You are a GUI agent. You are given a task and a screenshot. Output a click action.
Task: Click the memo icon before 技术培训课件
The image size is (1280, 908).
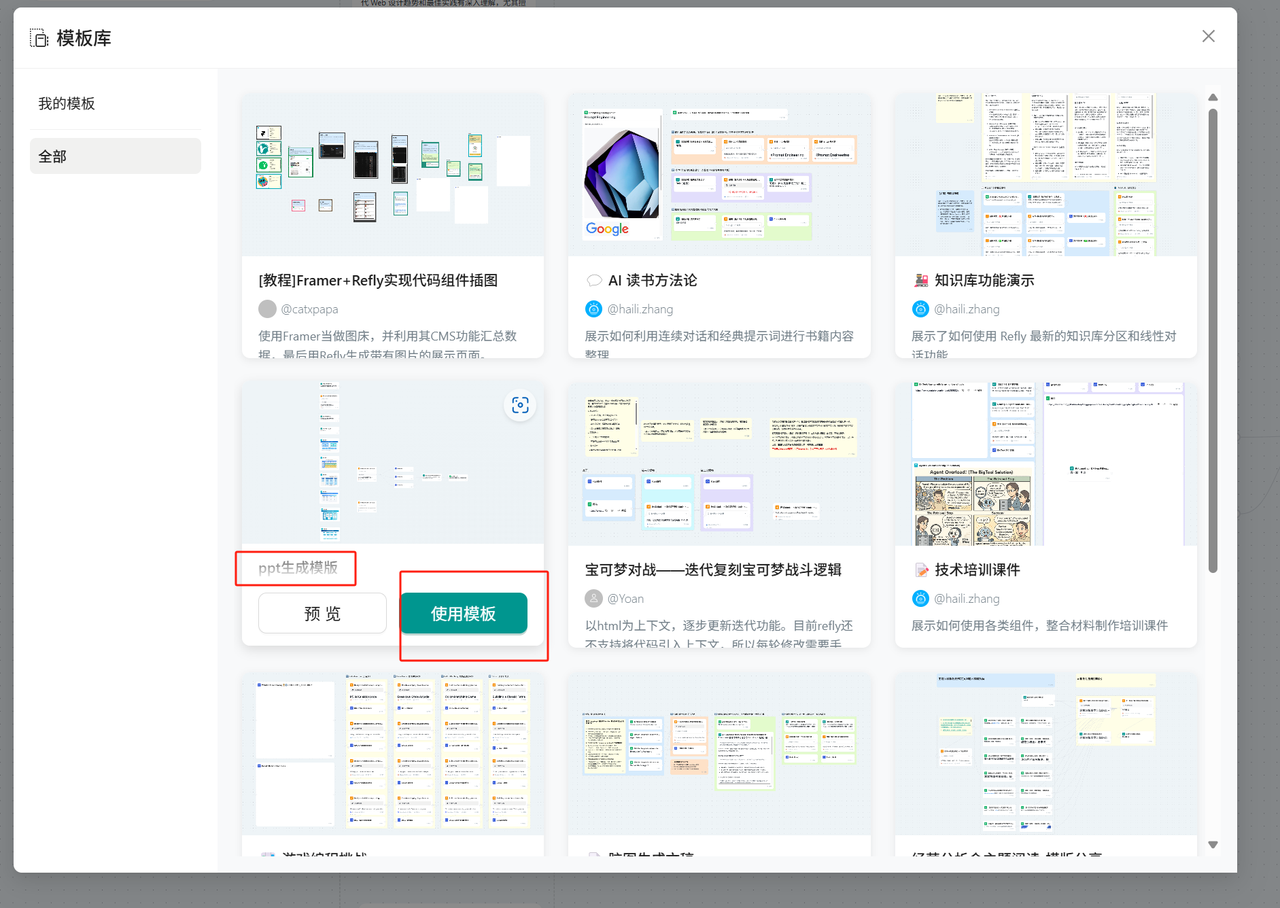pyautogui.click(x=921, y=570)
